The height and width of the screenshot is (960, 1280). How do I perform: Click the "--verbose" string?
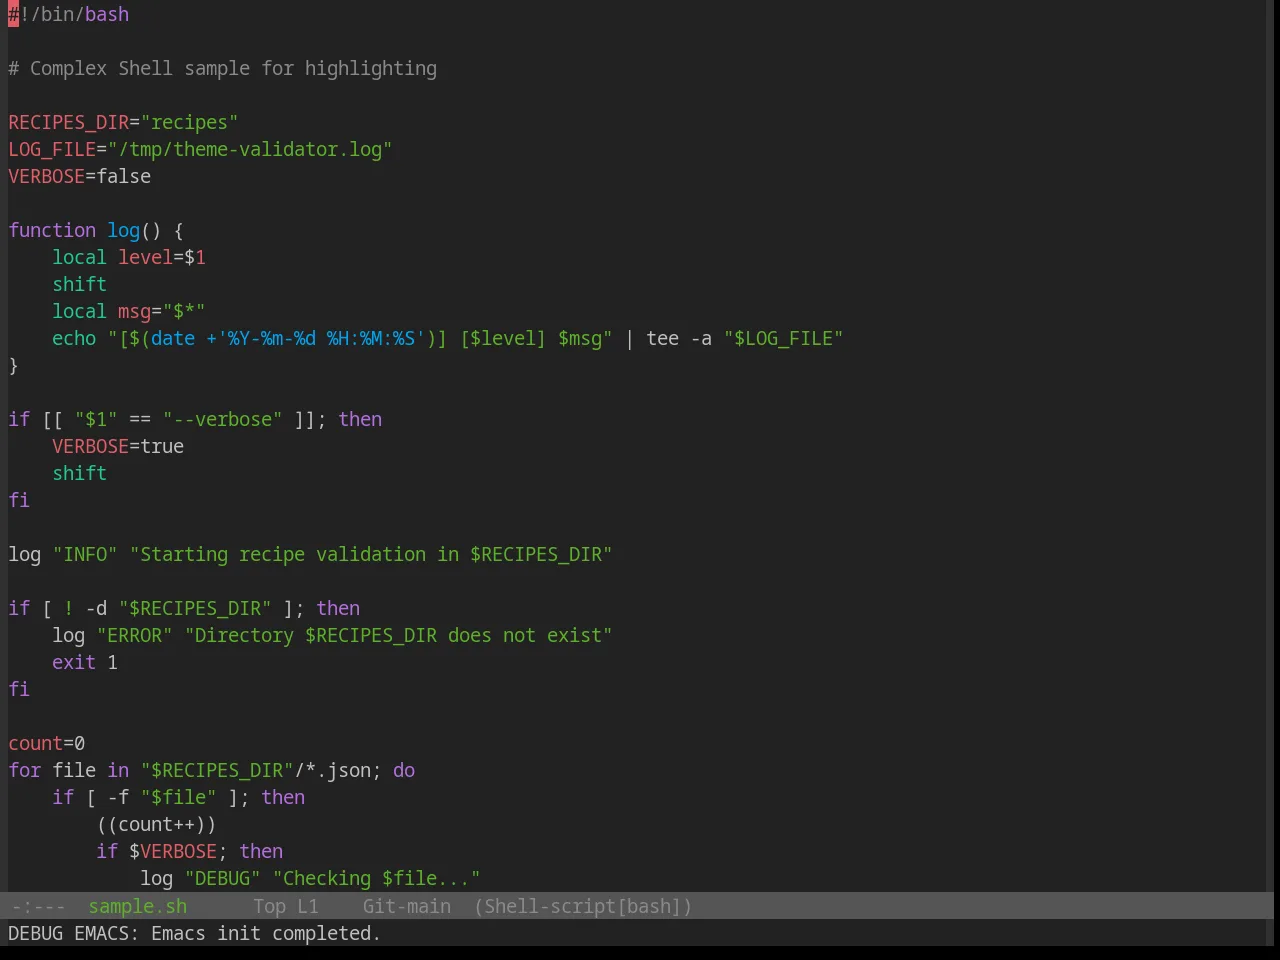(223, 419)
